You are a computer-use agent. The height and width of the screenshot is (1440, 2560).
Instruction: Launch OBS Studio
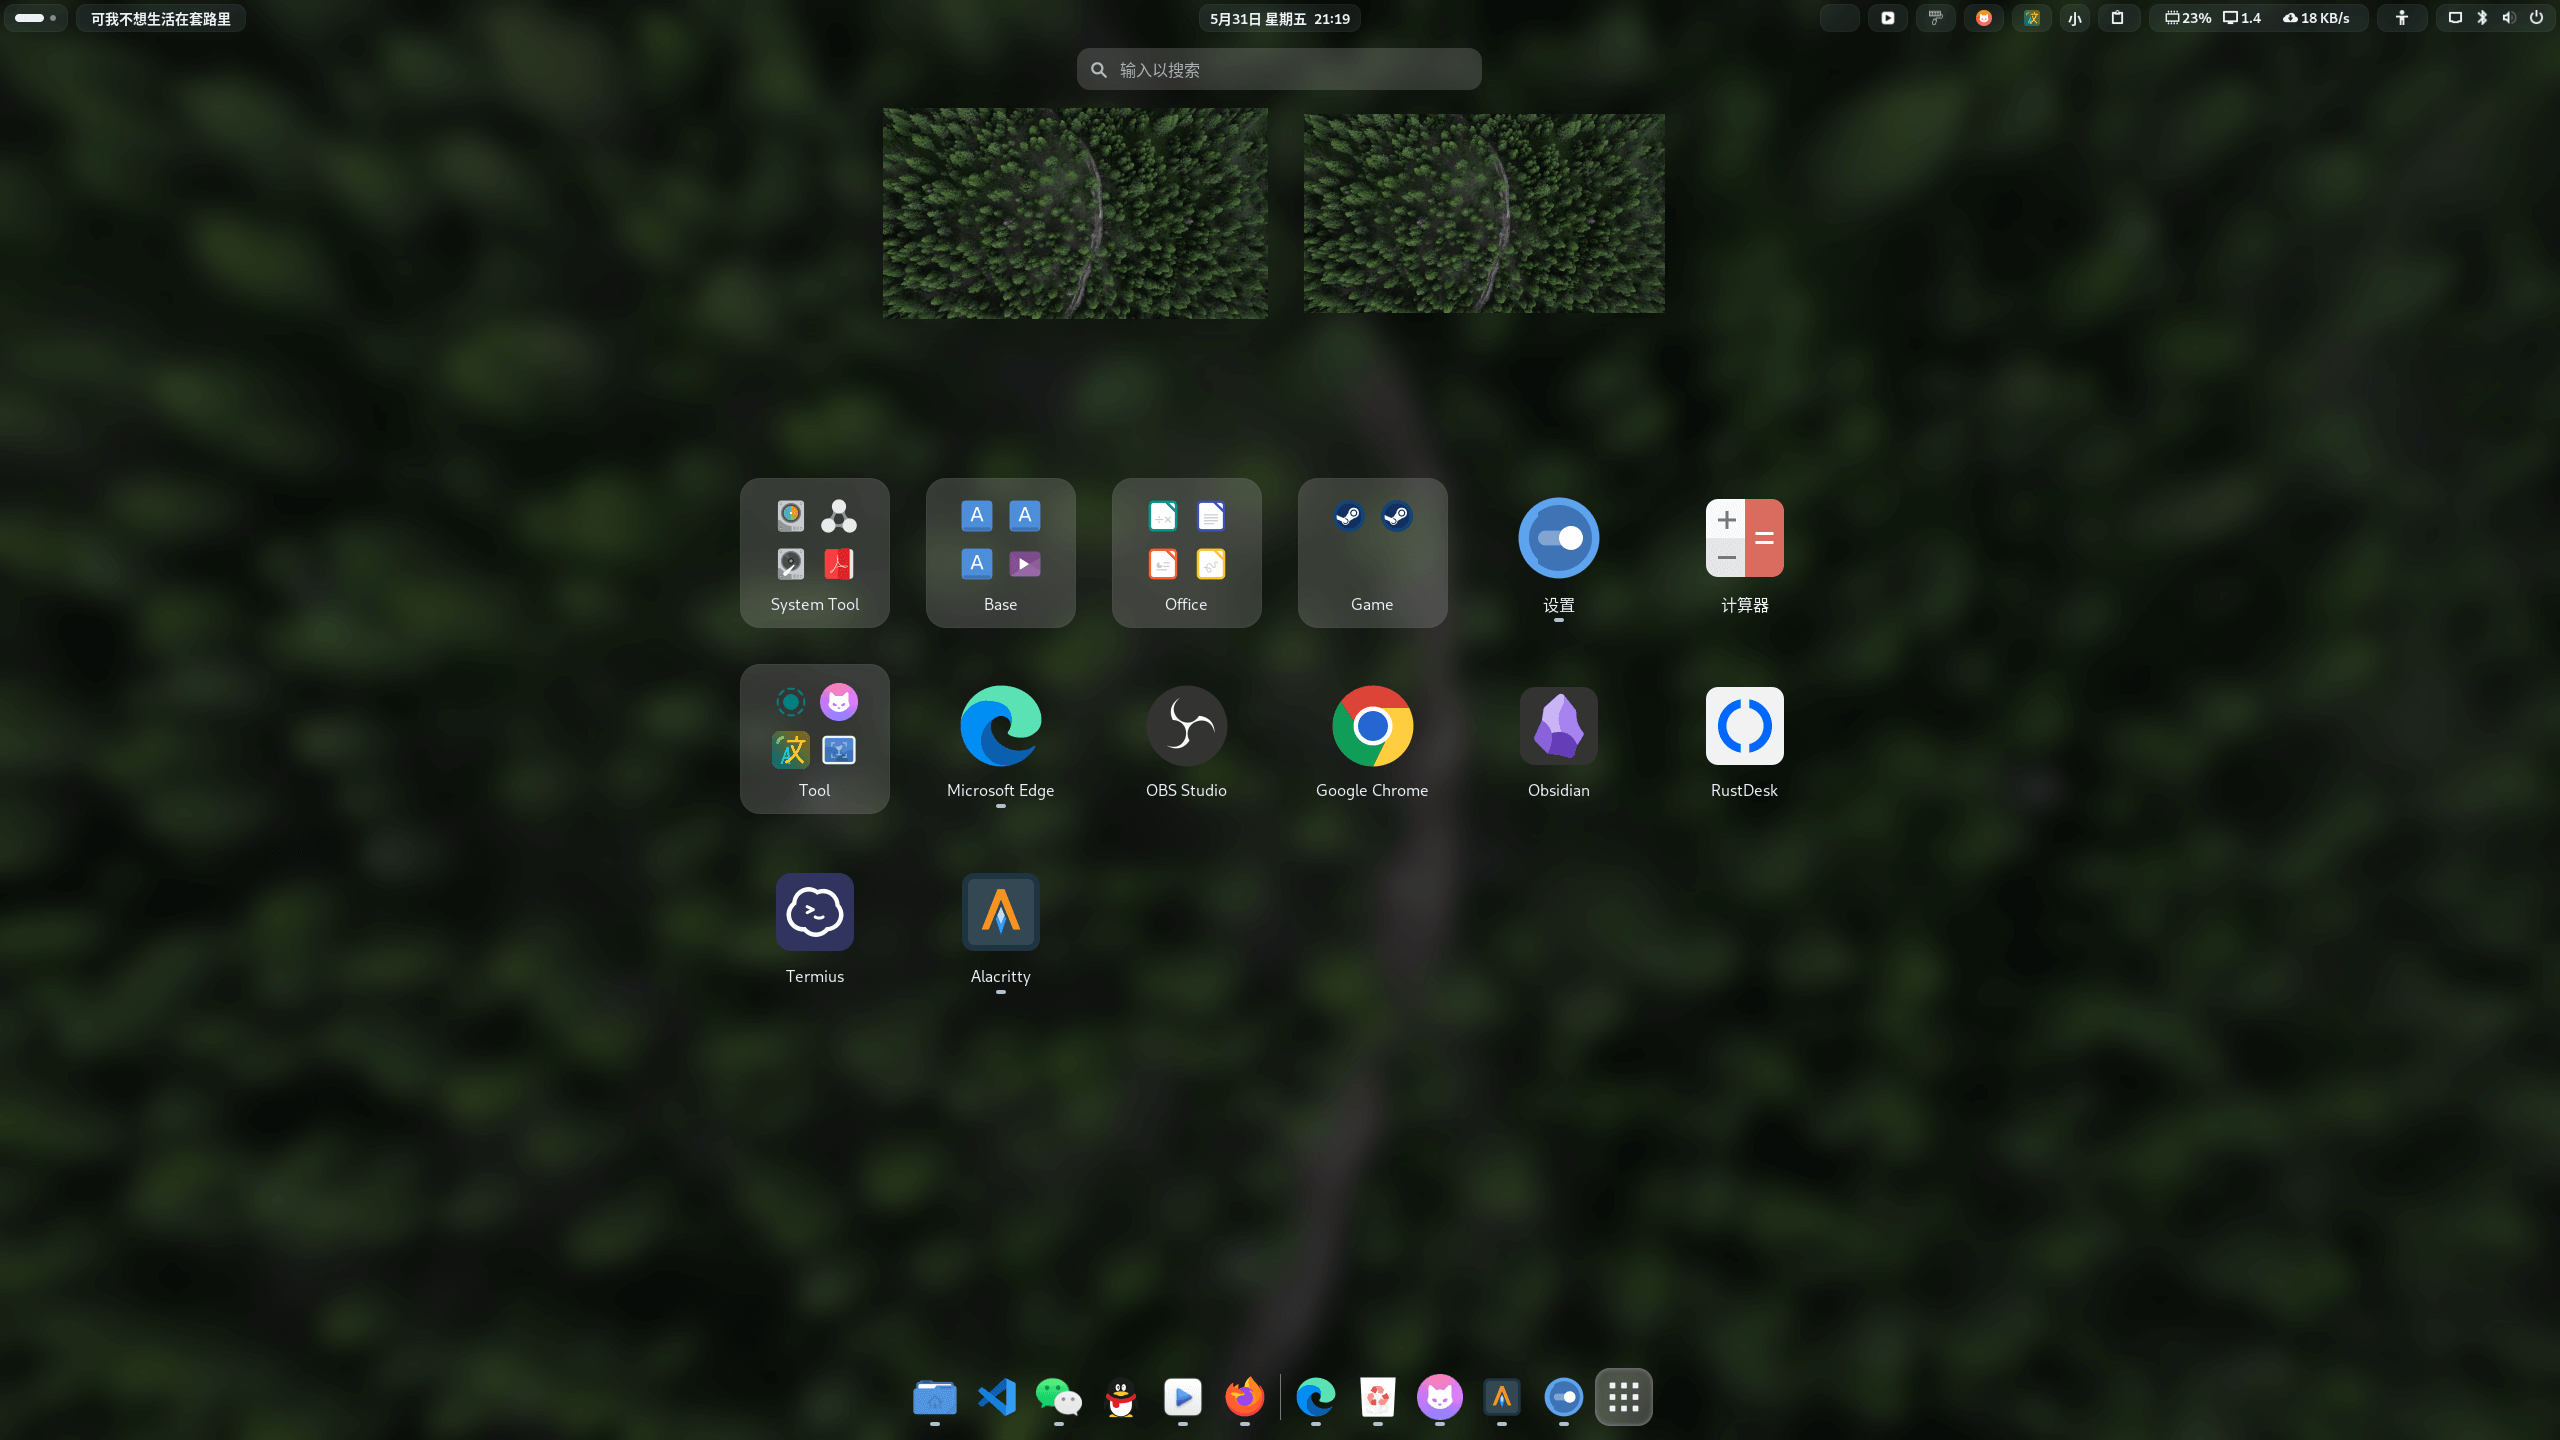1186,738
